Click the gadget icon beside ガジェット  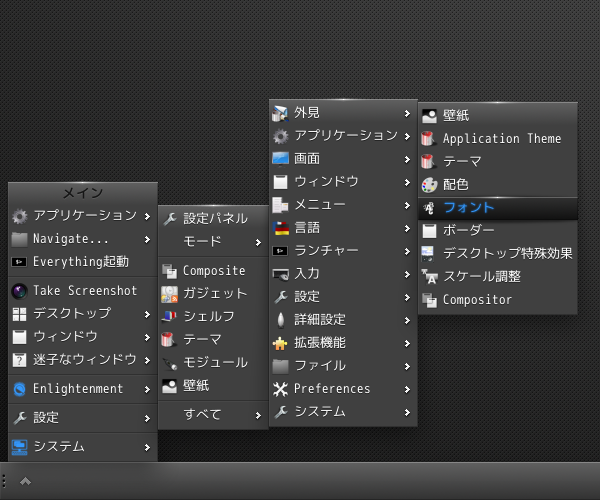point(169,294)
